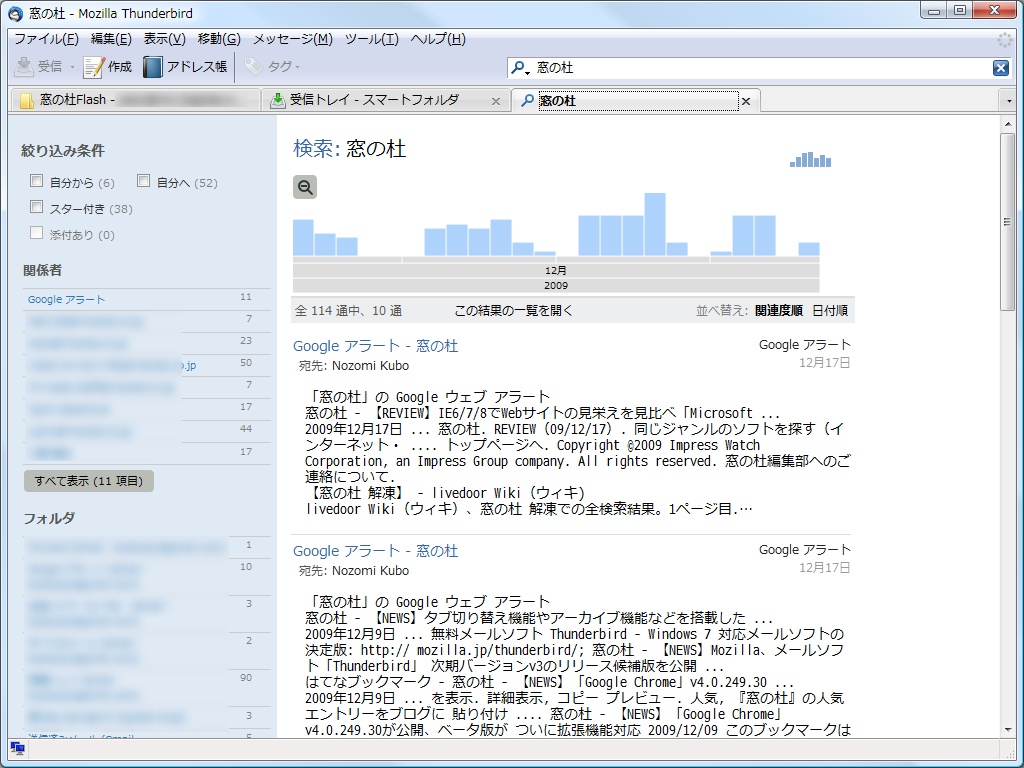Screen dimensions: 1024x768
Task: Close the 受信トレイ tab
Action: 496,101
